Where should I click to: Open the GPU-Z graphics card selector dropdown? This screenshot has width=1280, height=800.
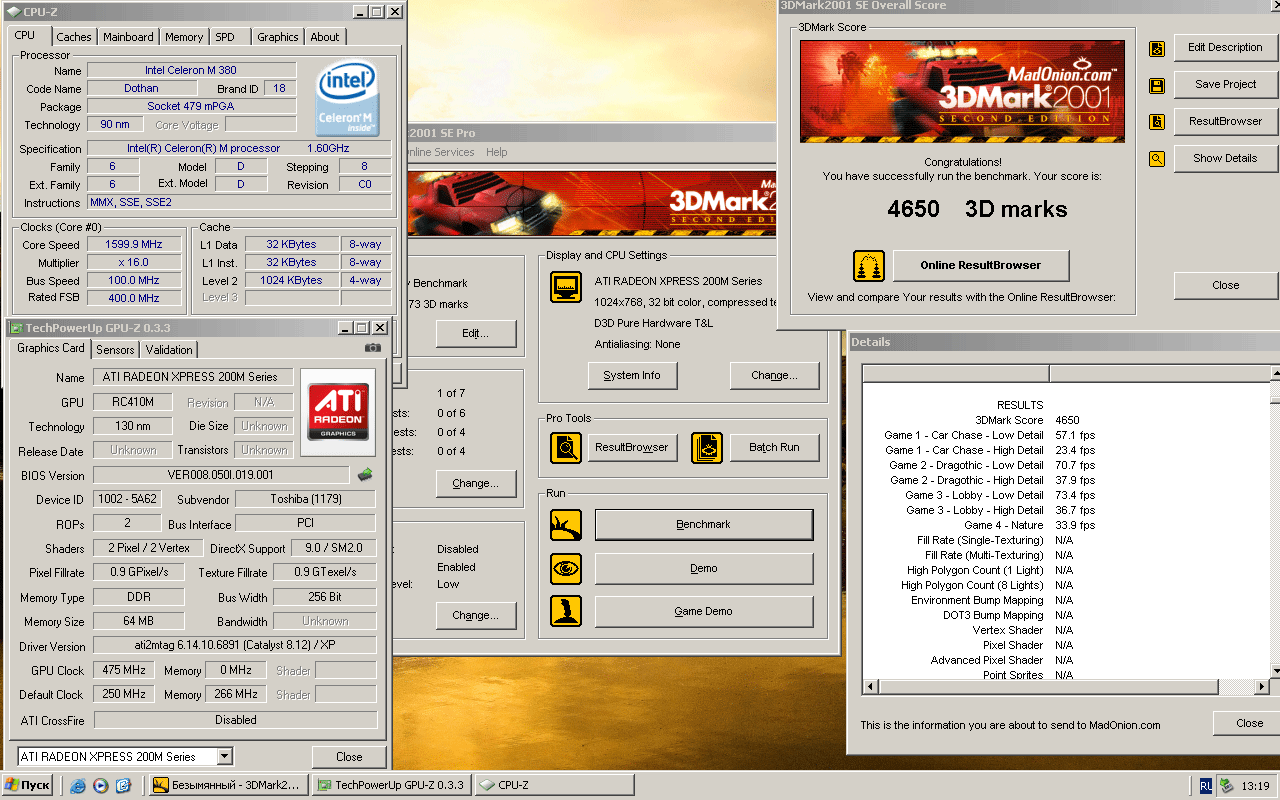coord(225,757)
